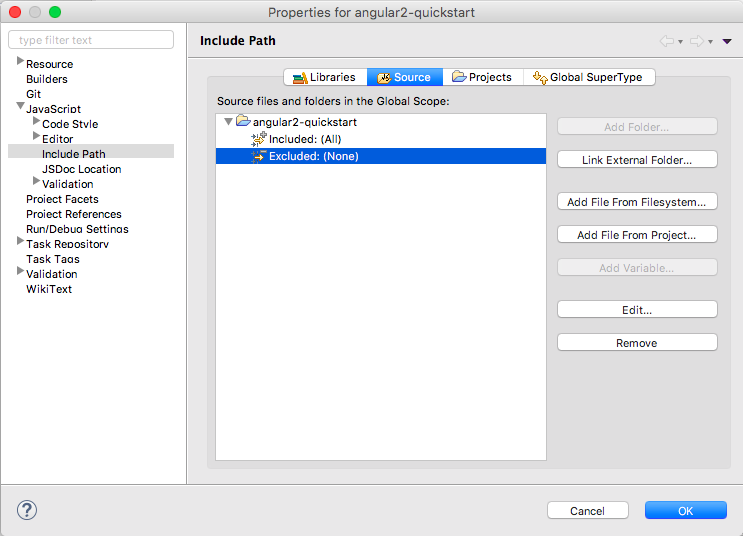Viewport: 743px width, 536px height.
Task: Switch to the Libraries tab
Action: coord(324,77)
